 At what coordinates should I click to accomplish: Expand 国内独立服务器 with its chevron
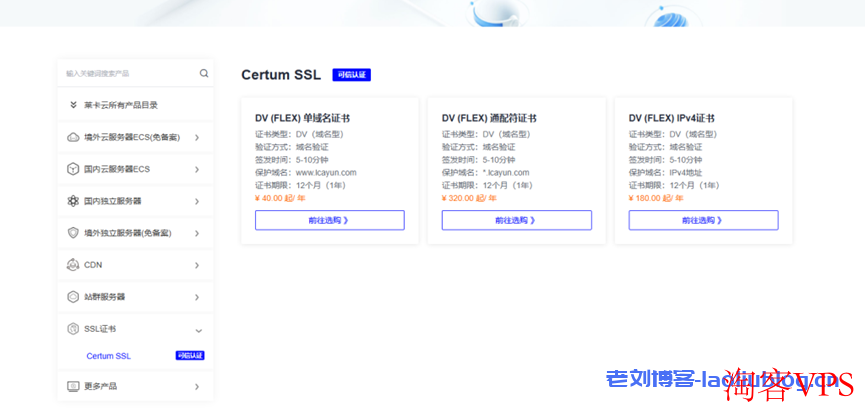click(197, 201)
